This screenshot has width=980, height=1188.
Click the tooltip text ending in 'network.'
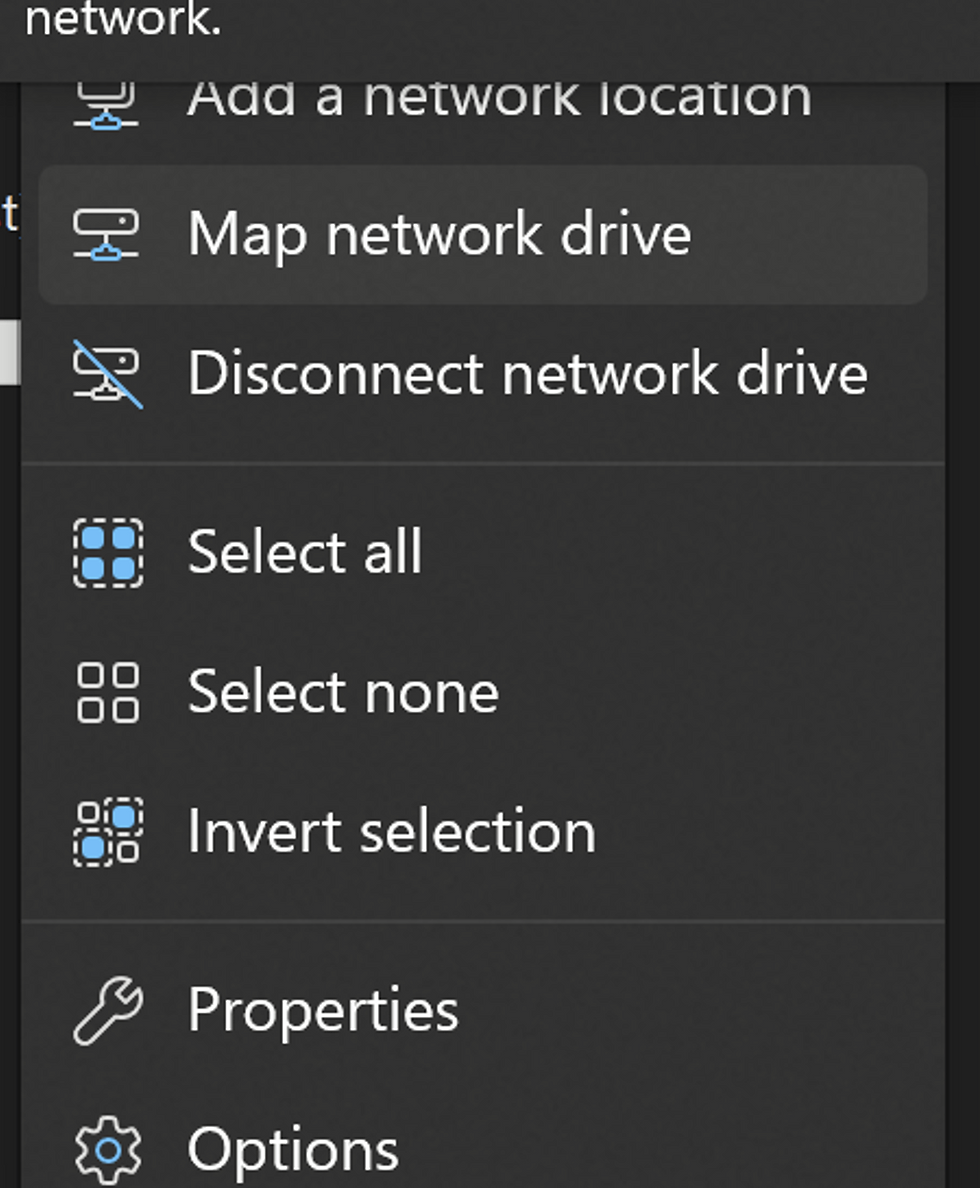click(122, 20)
